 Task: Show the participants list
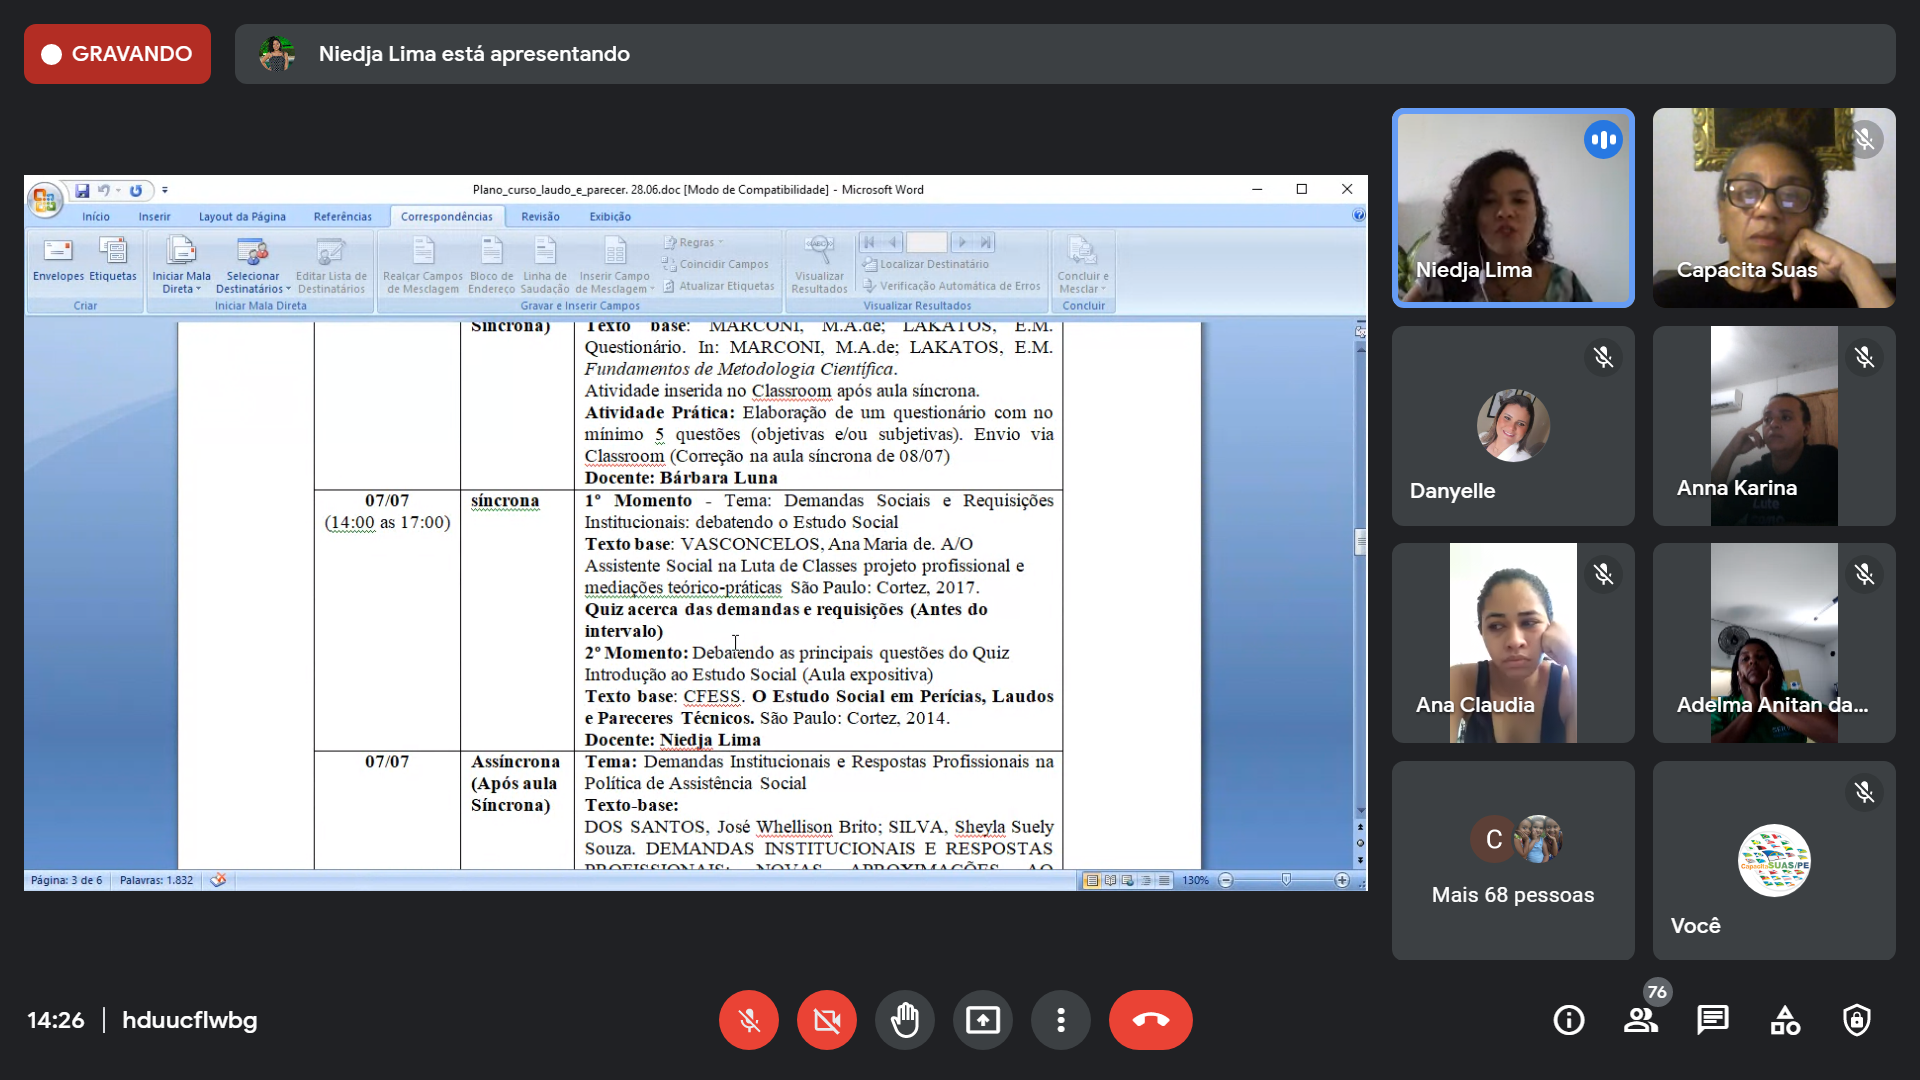click(1640, 1020)
